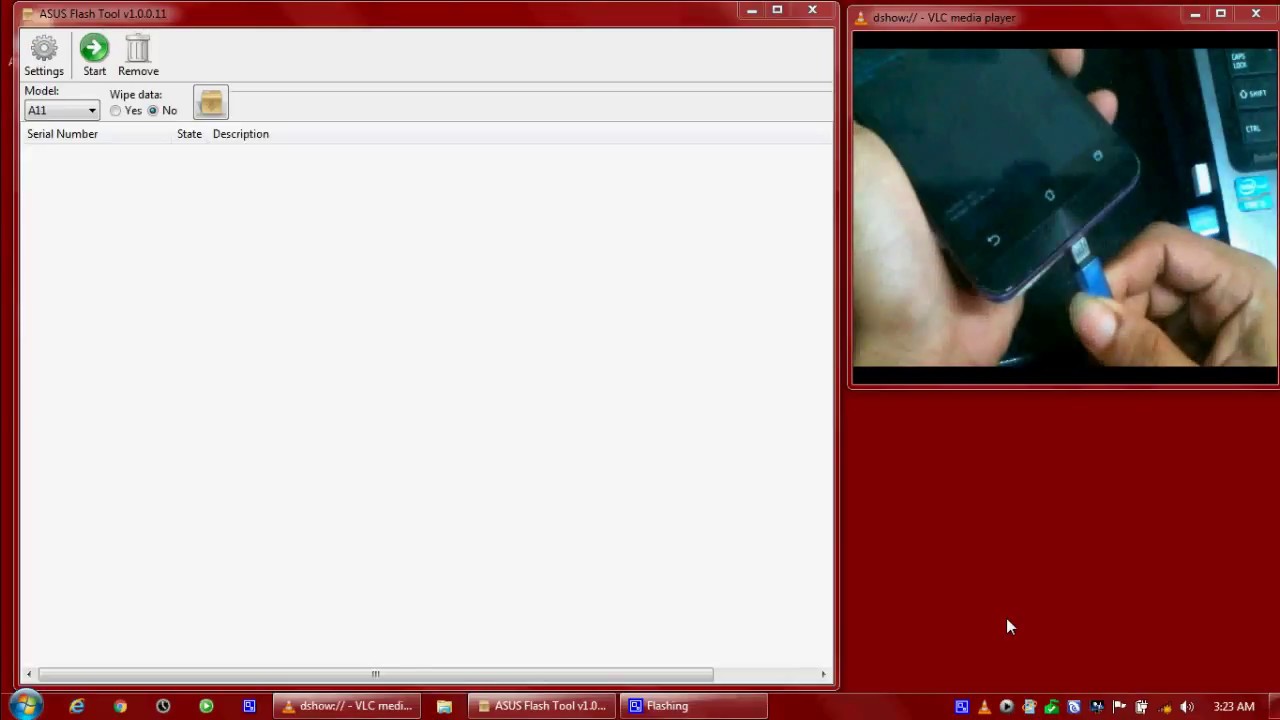Click the Serial Number column header

point(62,134)
